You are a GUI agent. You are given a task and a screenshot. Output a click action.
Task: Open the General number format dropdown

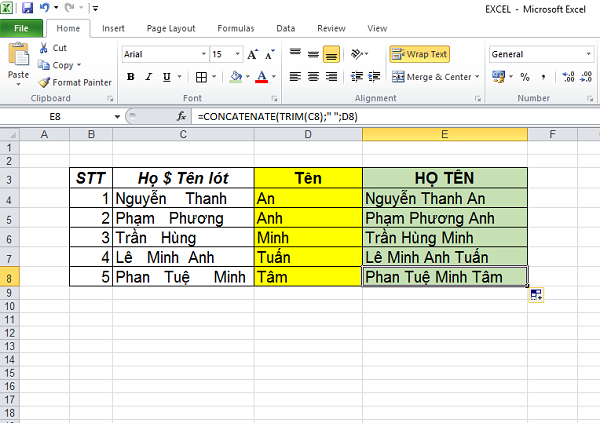[584, 53]
